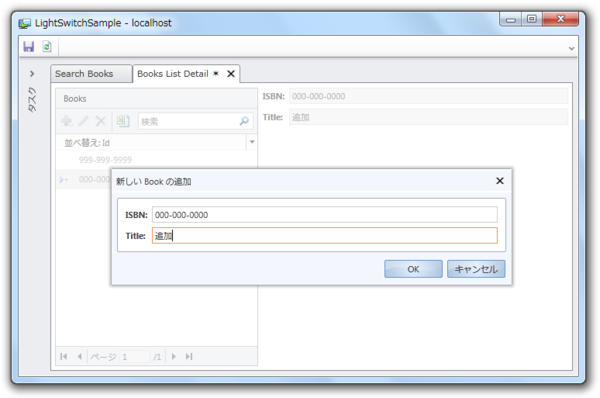The width and height of the screenshot is (600, 398).
Task: Close the 新しい Book の追加 dialog
Action: pos(500,181)
